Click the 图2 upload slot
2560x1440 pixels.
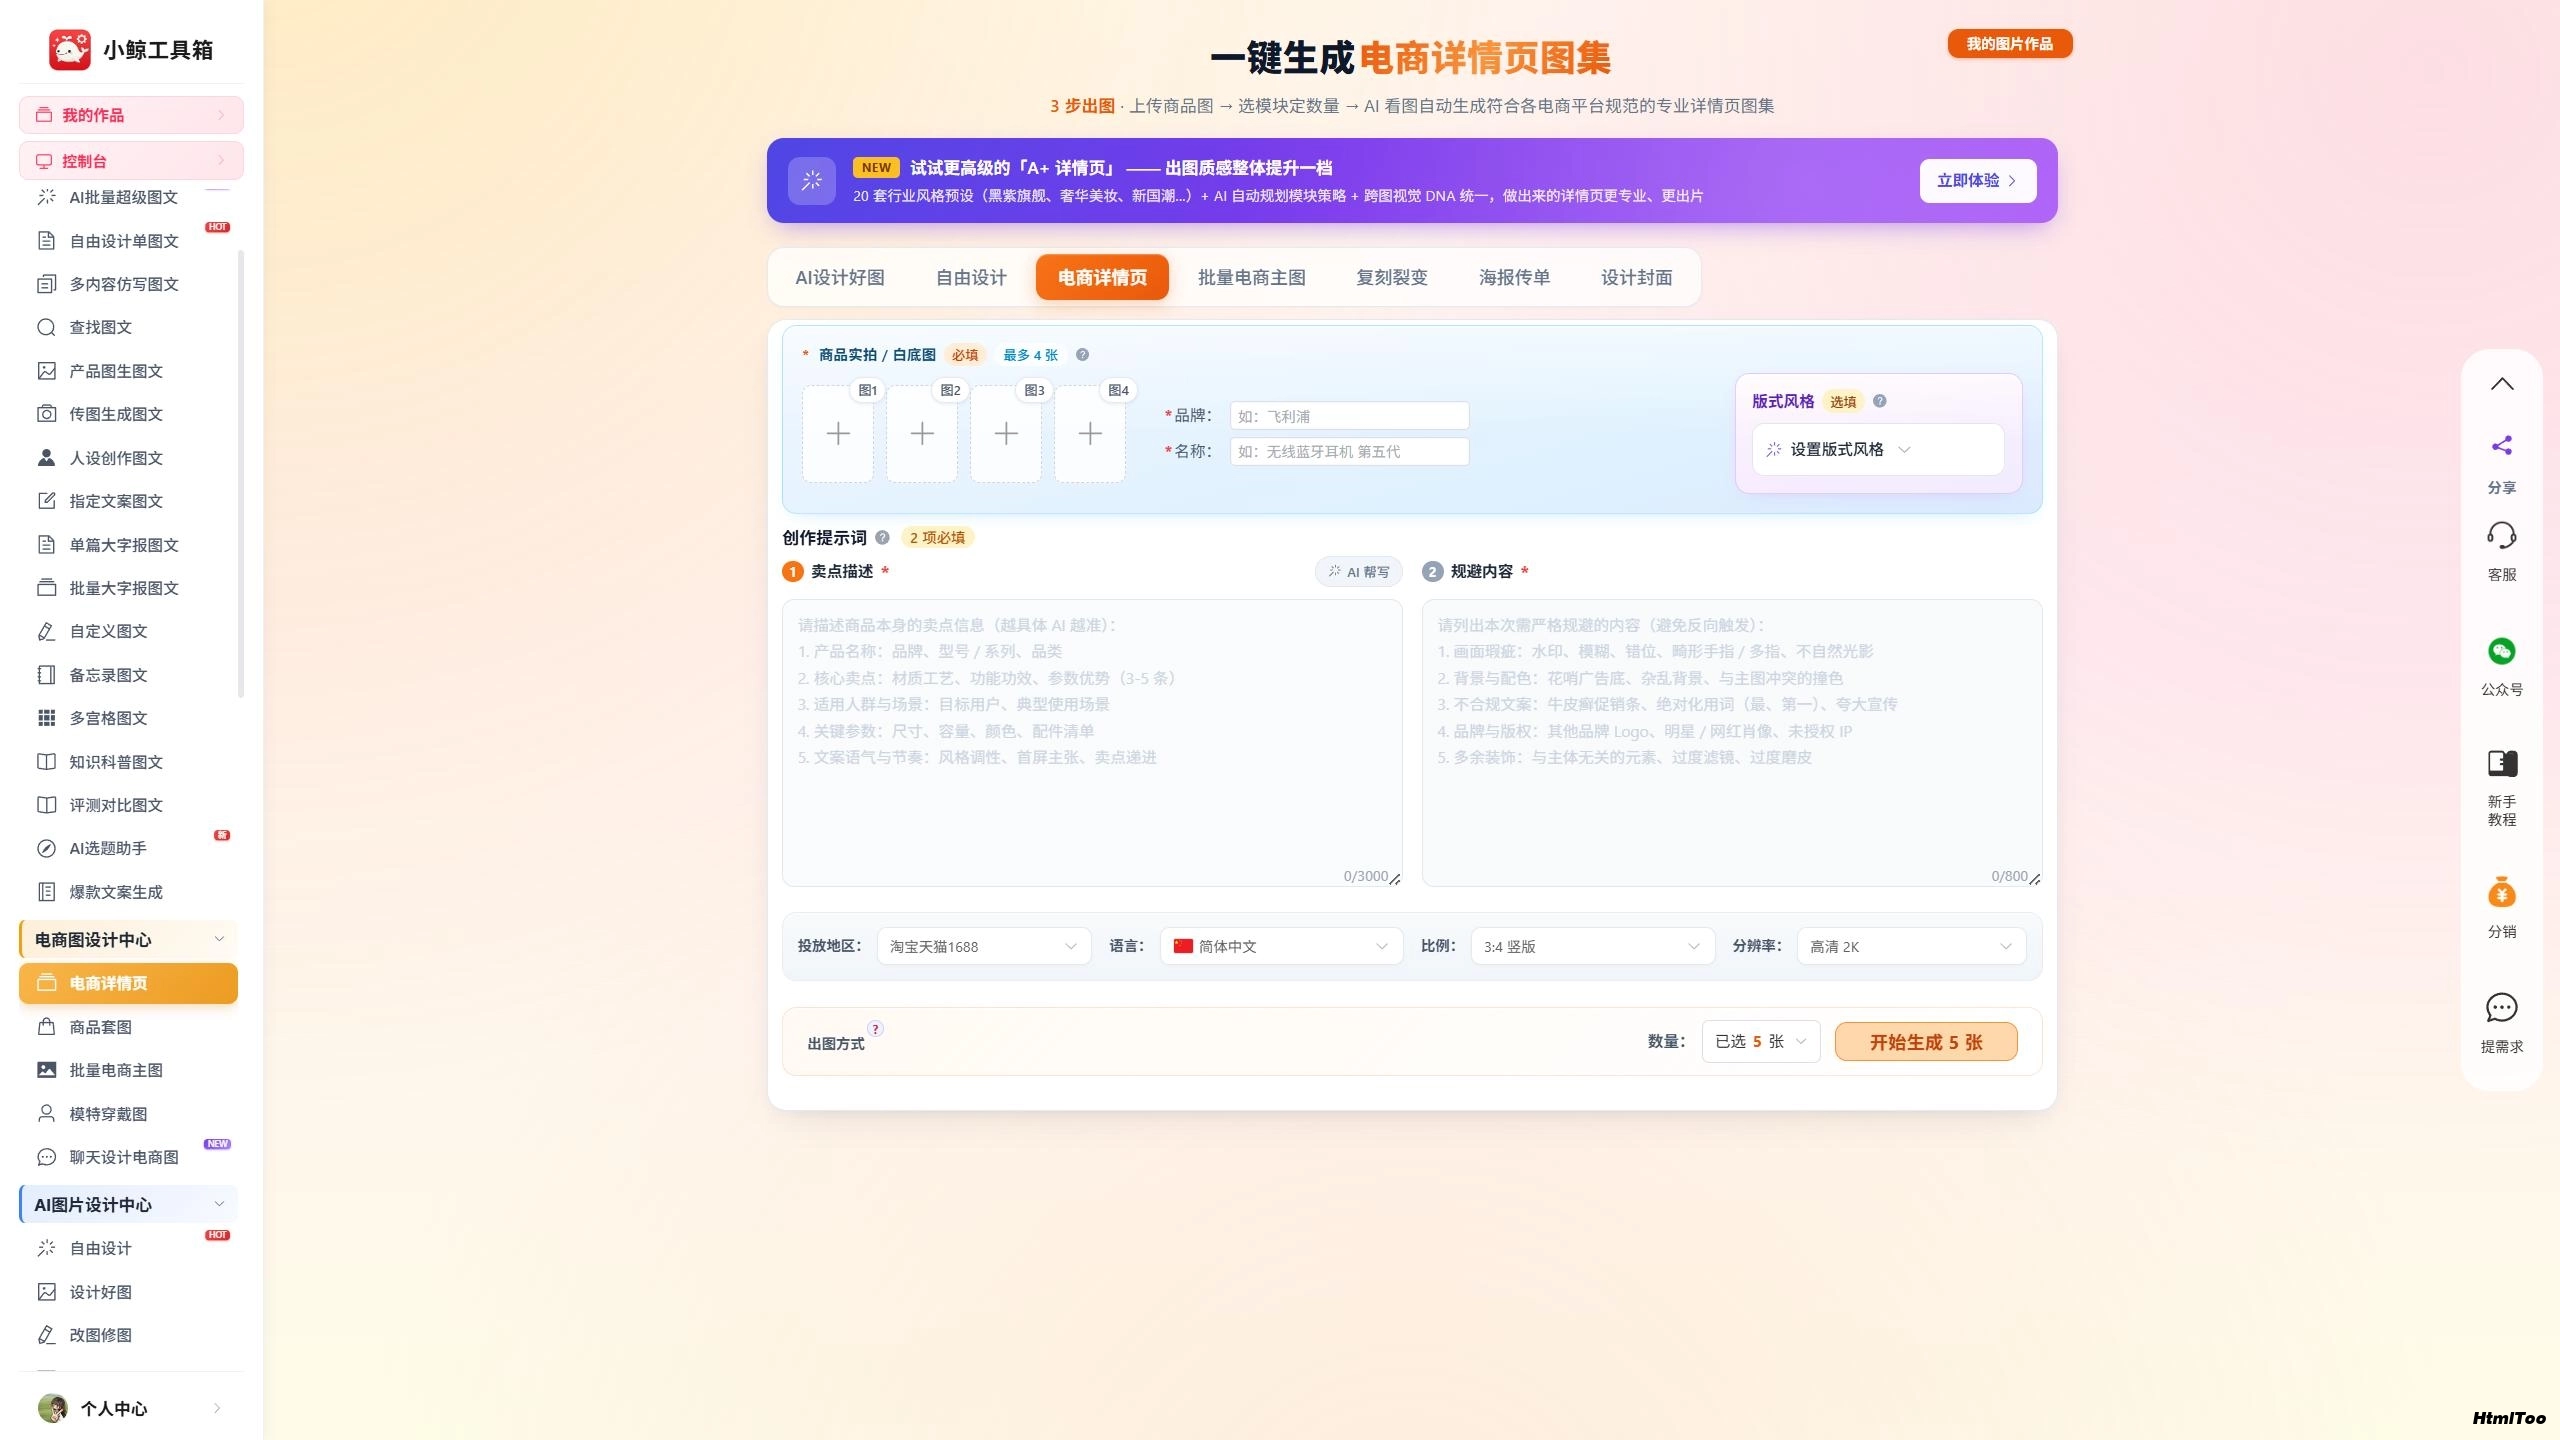(x=922, y=434)
